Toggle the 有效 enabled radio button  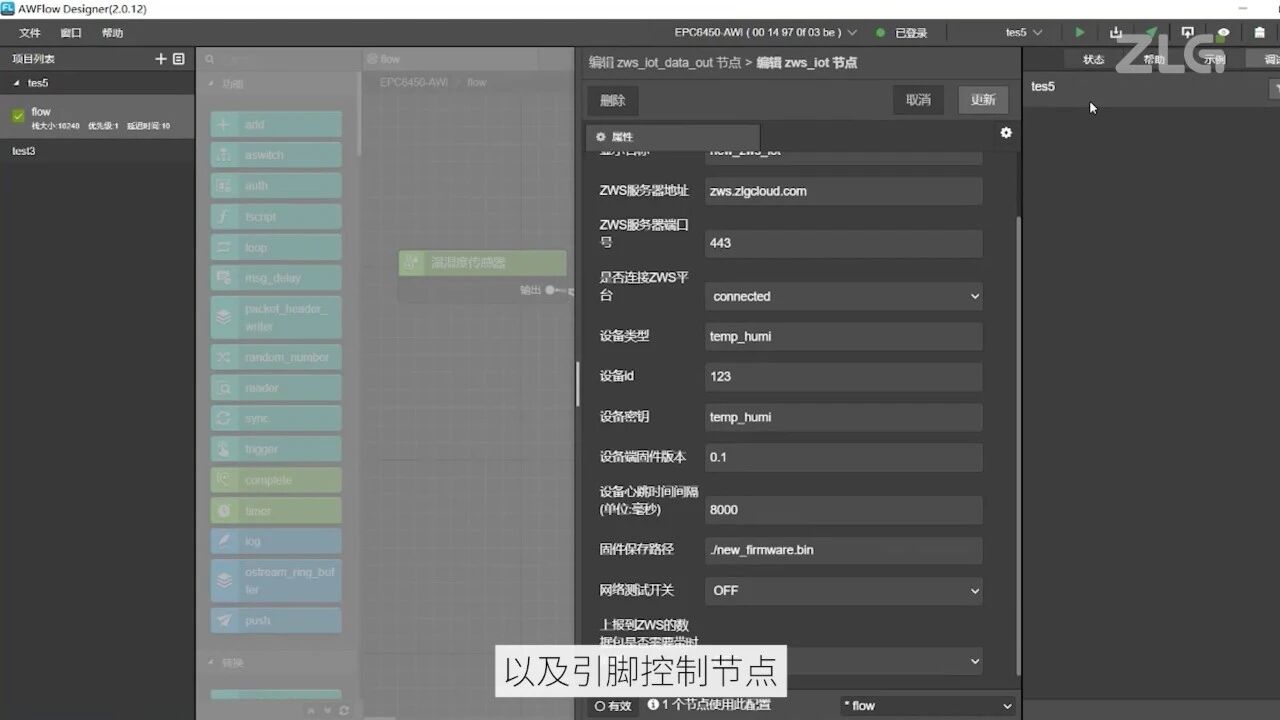[614, 705]
